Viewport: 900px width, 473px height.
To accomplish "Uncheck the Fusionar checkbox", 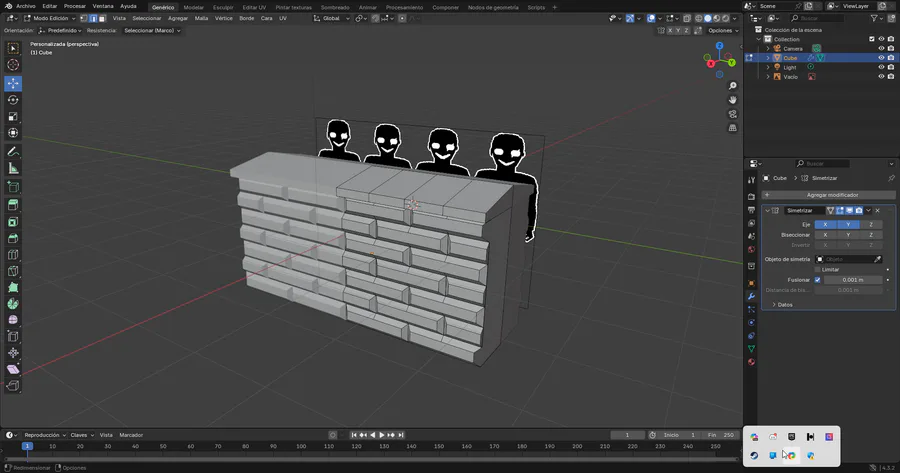I will [817, 280].
